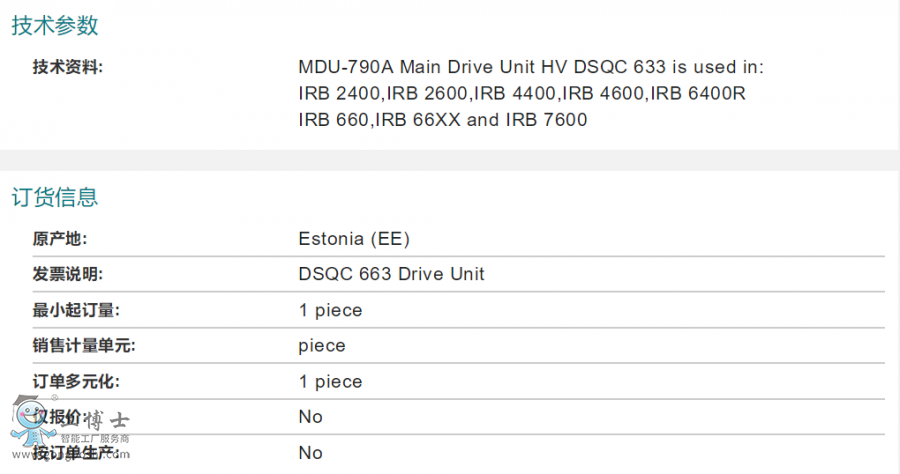Screen dimensions: 900x474
Task: Click the 订货信息 section heading
Action: tap(55, 197)
